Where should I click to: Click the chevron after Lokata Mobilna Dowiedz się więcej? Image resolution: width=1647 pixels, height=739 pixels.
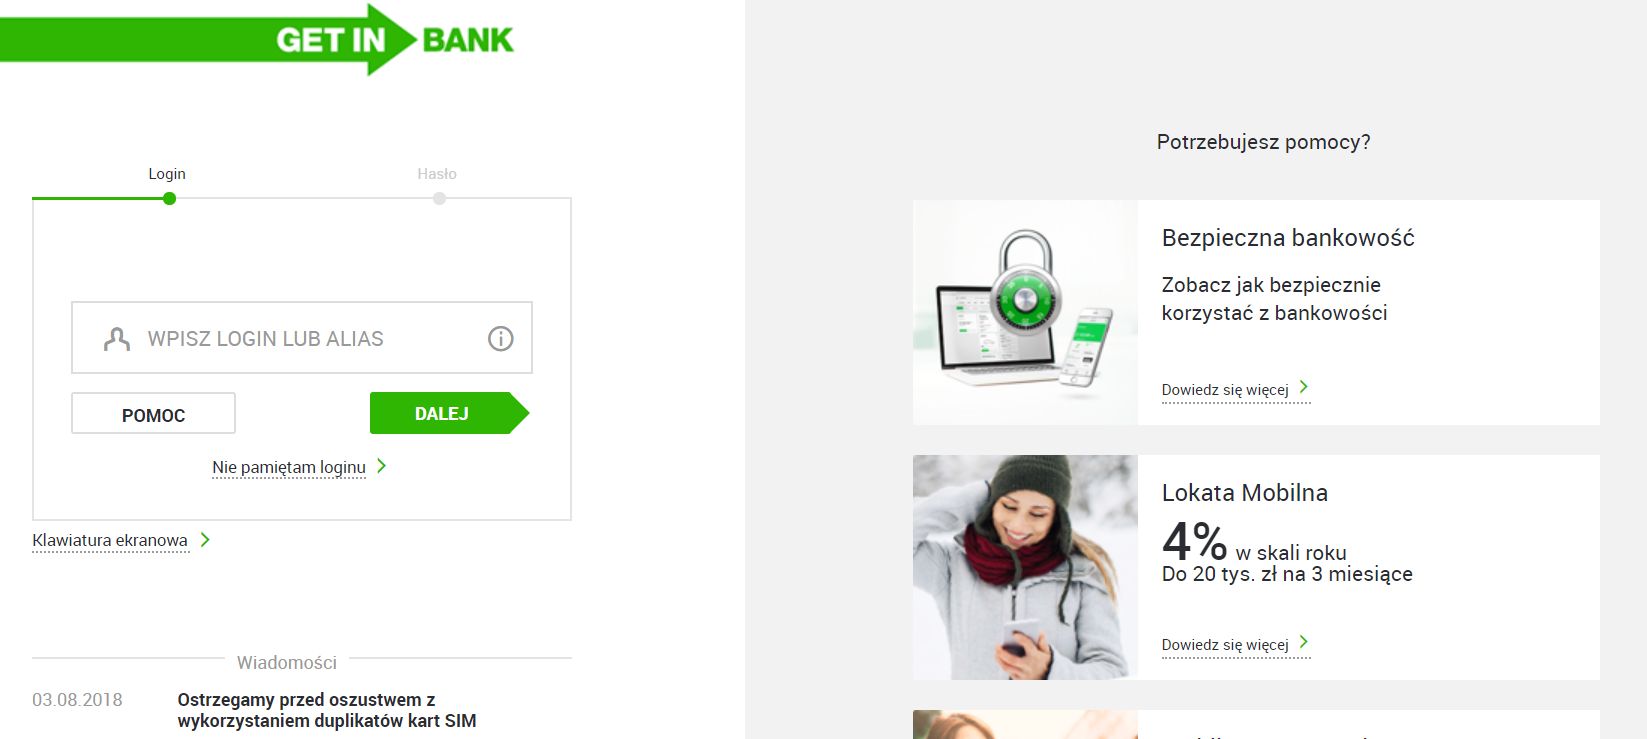tap(1303, 642)
